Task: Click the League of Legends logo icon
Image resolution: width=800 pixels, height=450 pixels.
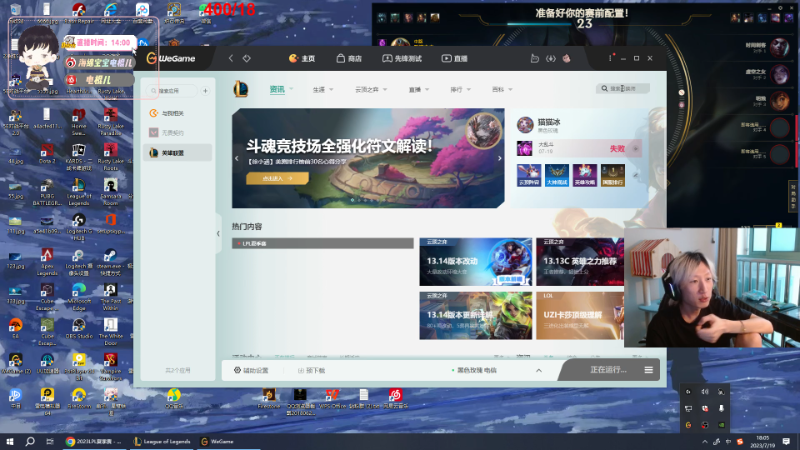Action: tap(241, 89)
